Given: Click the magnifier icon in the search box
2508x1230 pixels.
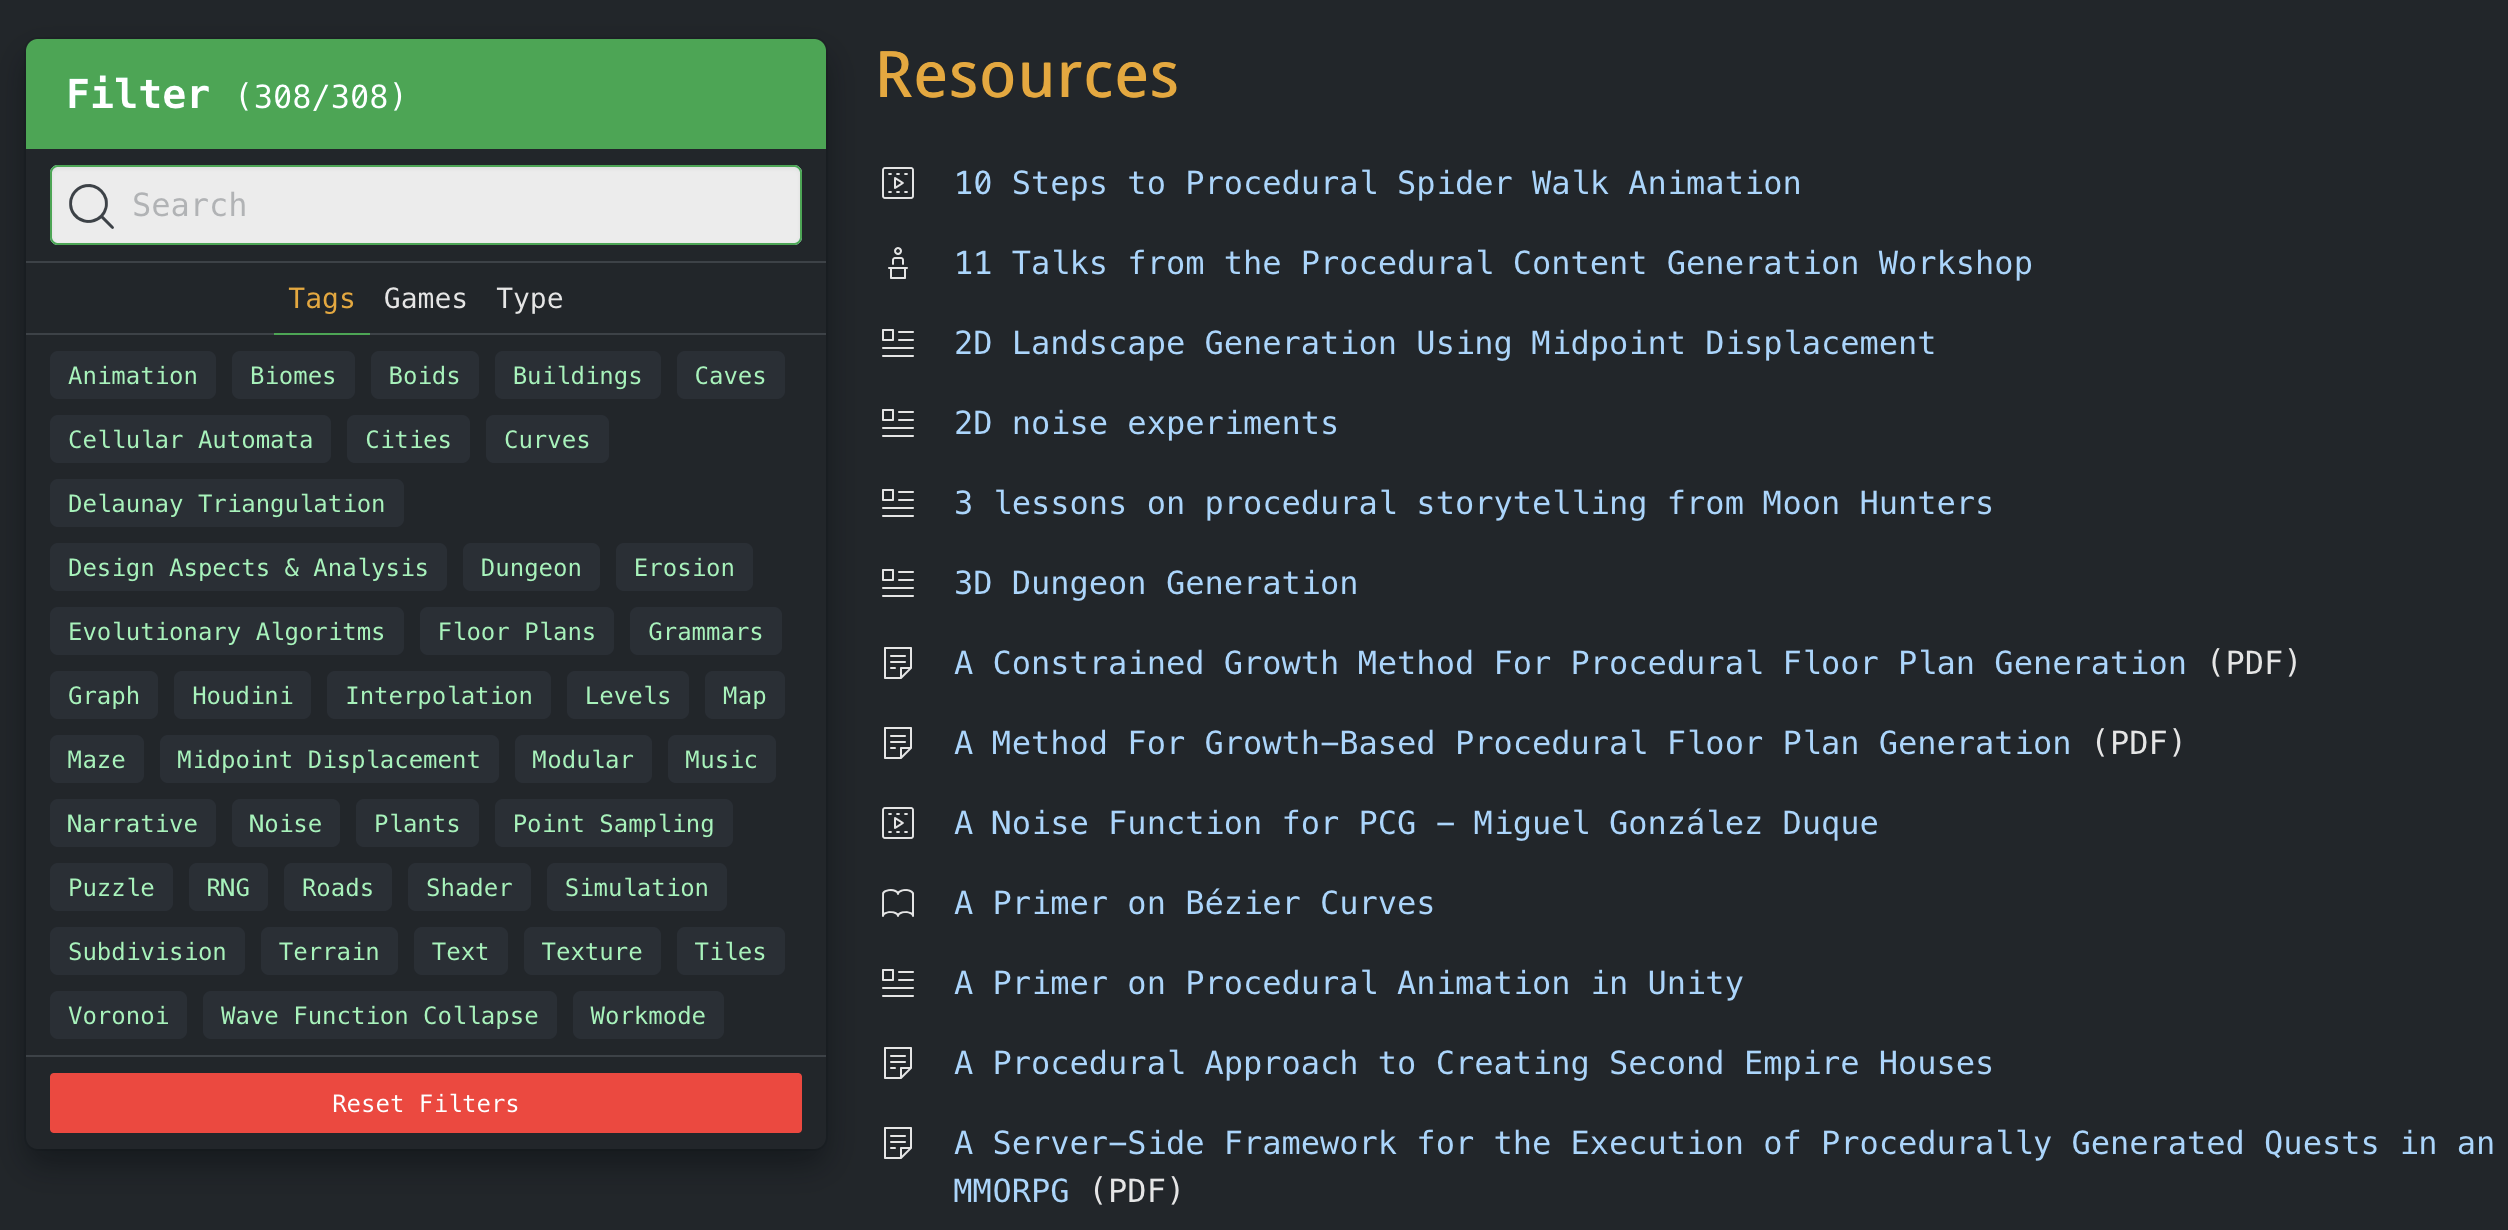Looking at the screenshot, I should click(91, 206).
